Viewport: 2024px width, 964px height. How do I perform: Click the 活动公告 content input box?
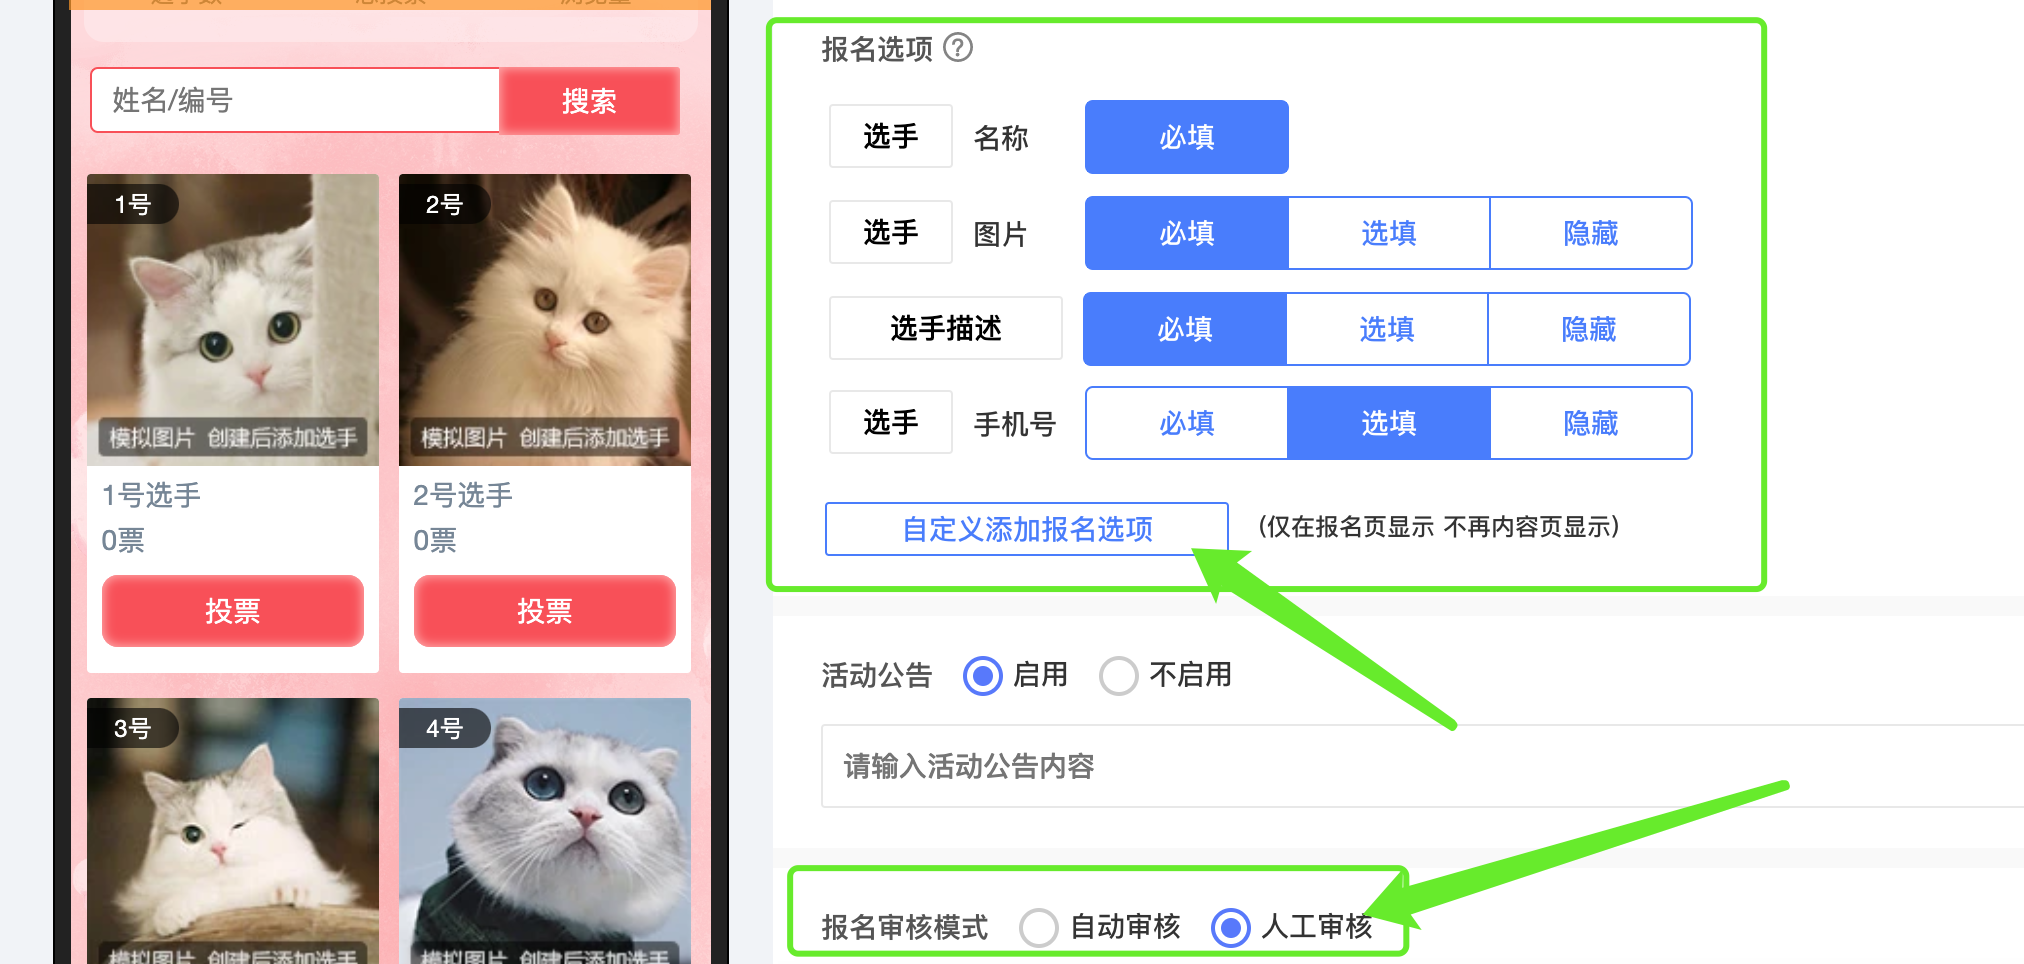coord(1422,766)
